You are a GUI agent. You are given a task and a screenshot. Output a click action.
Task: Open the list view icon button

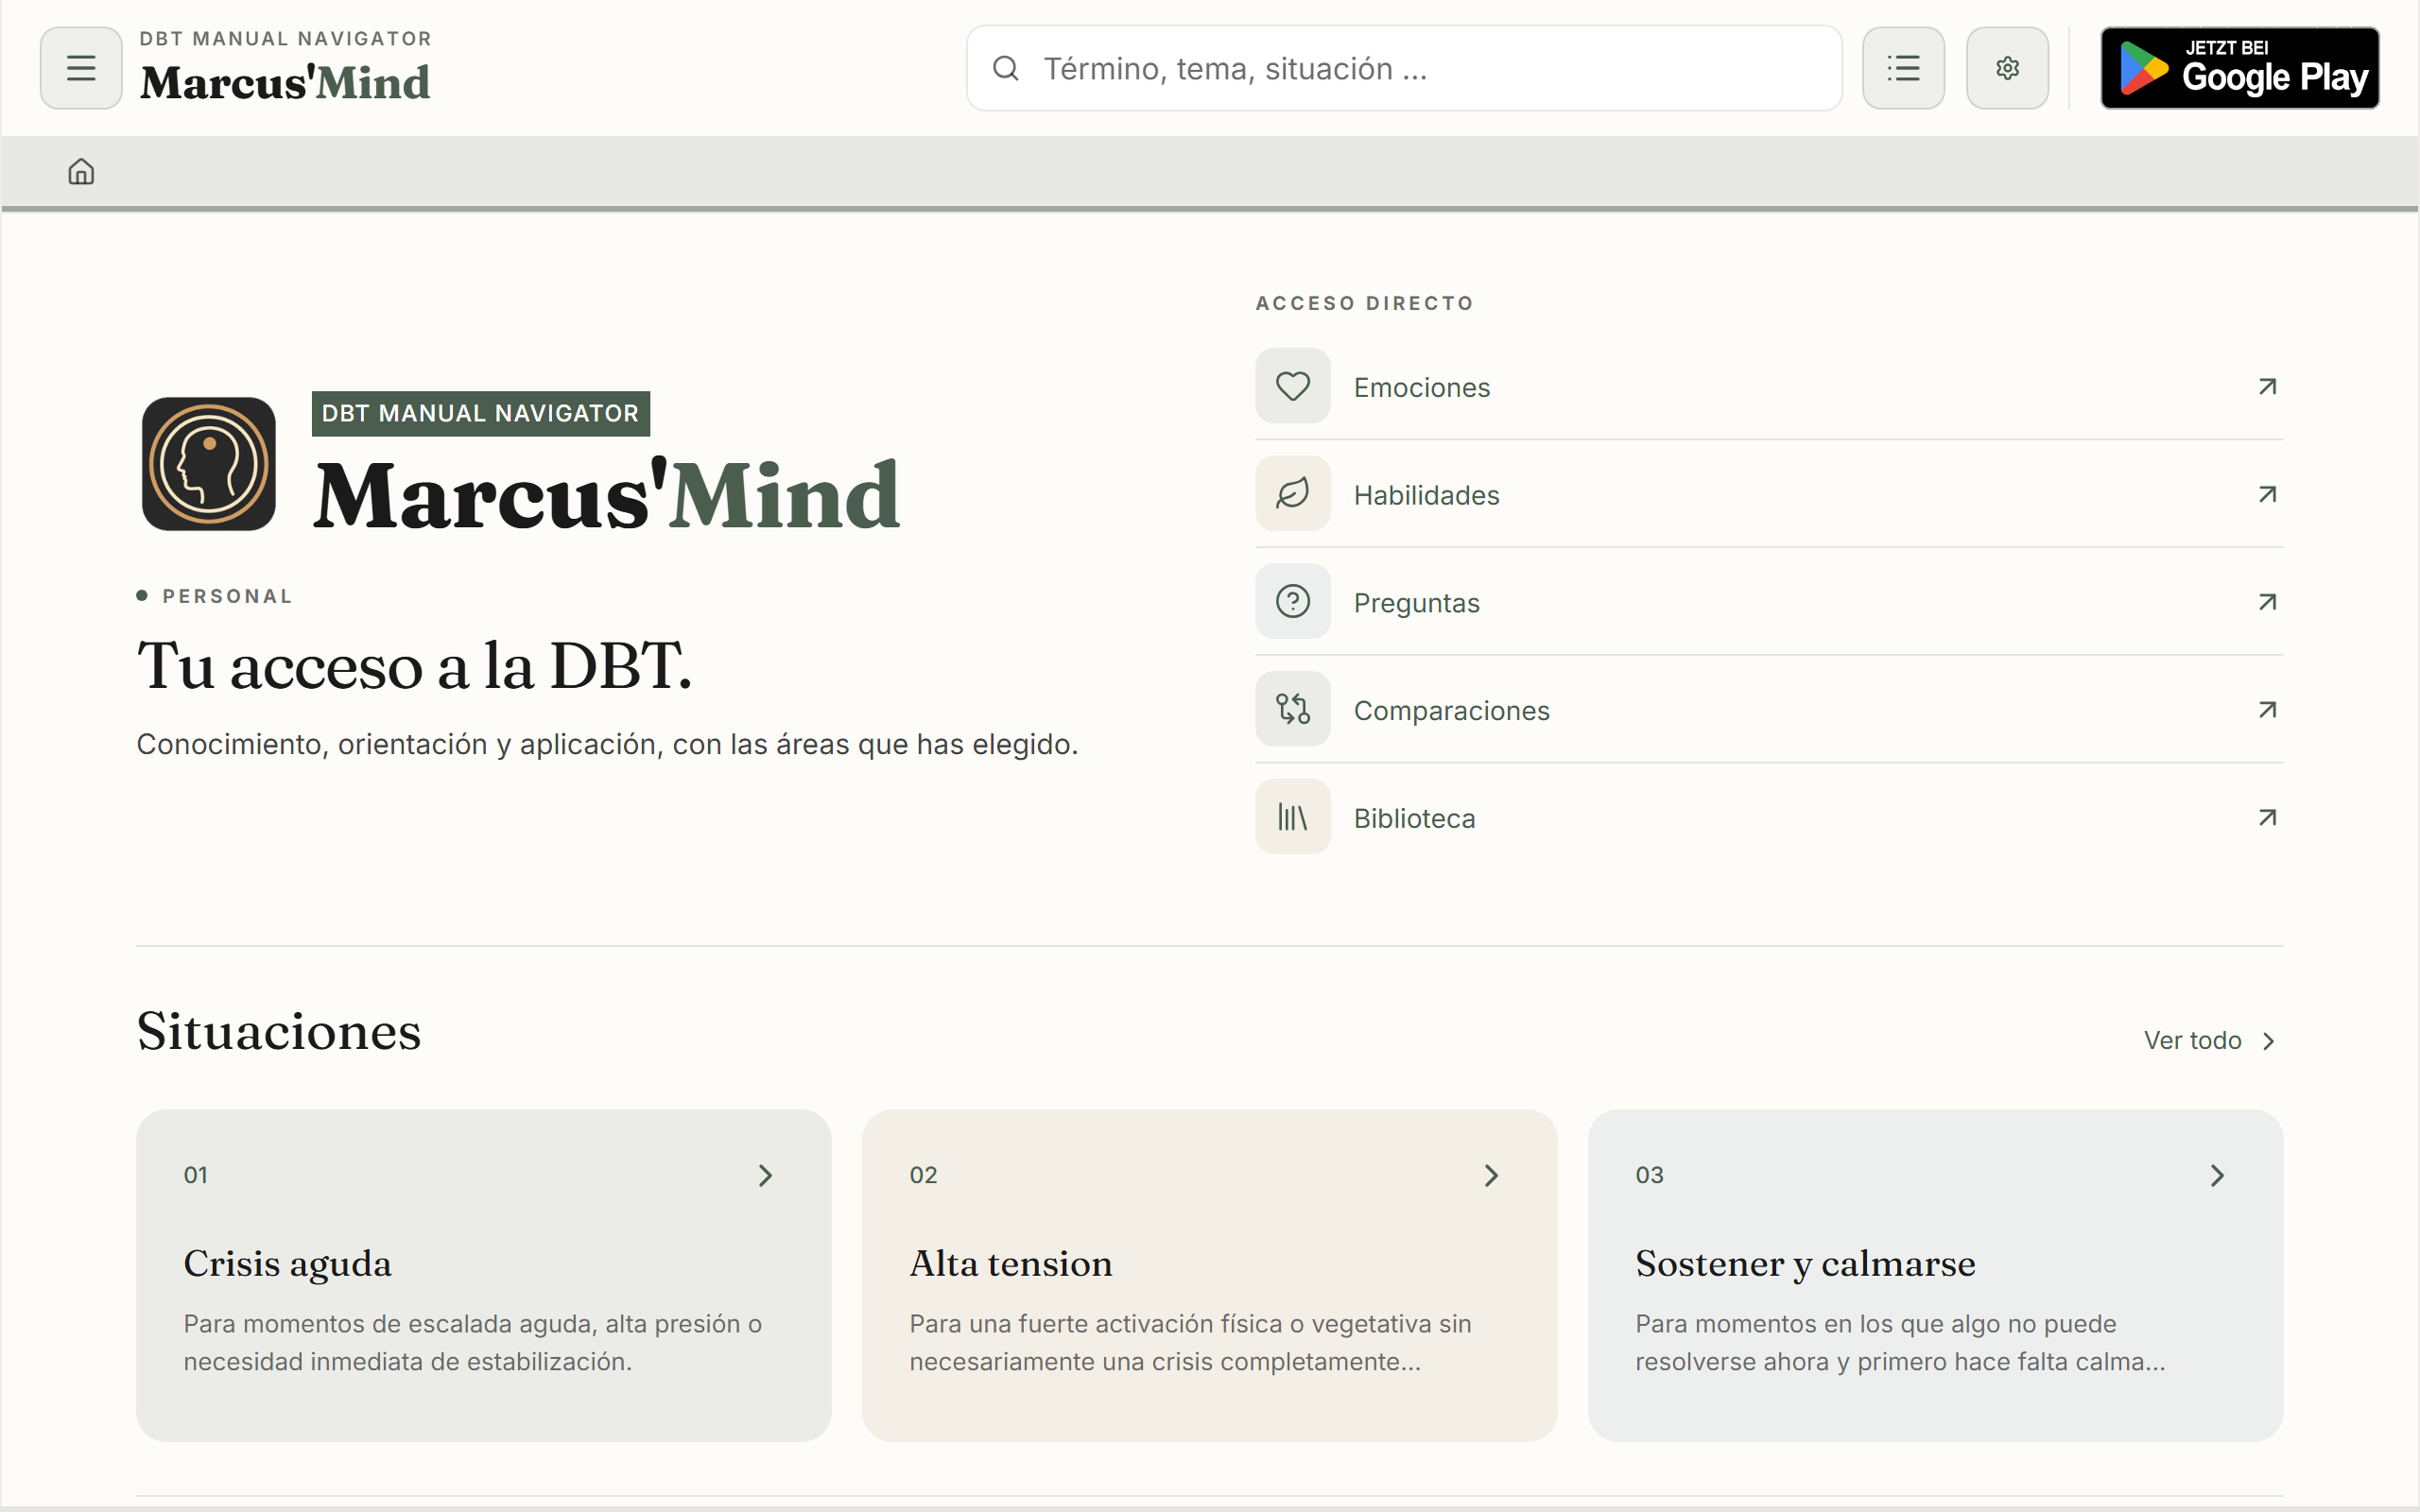click(1903, 68)
